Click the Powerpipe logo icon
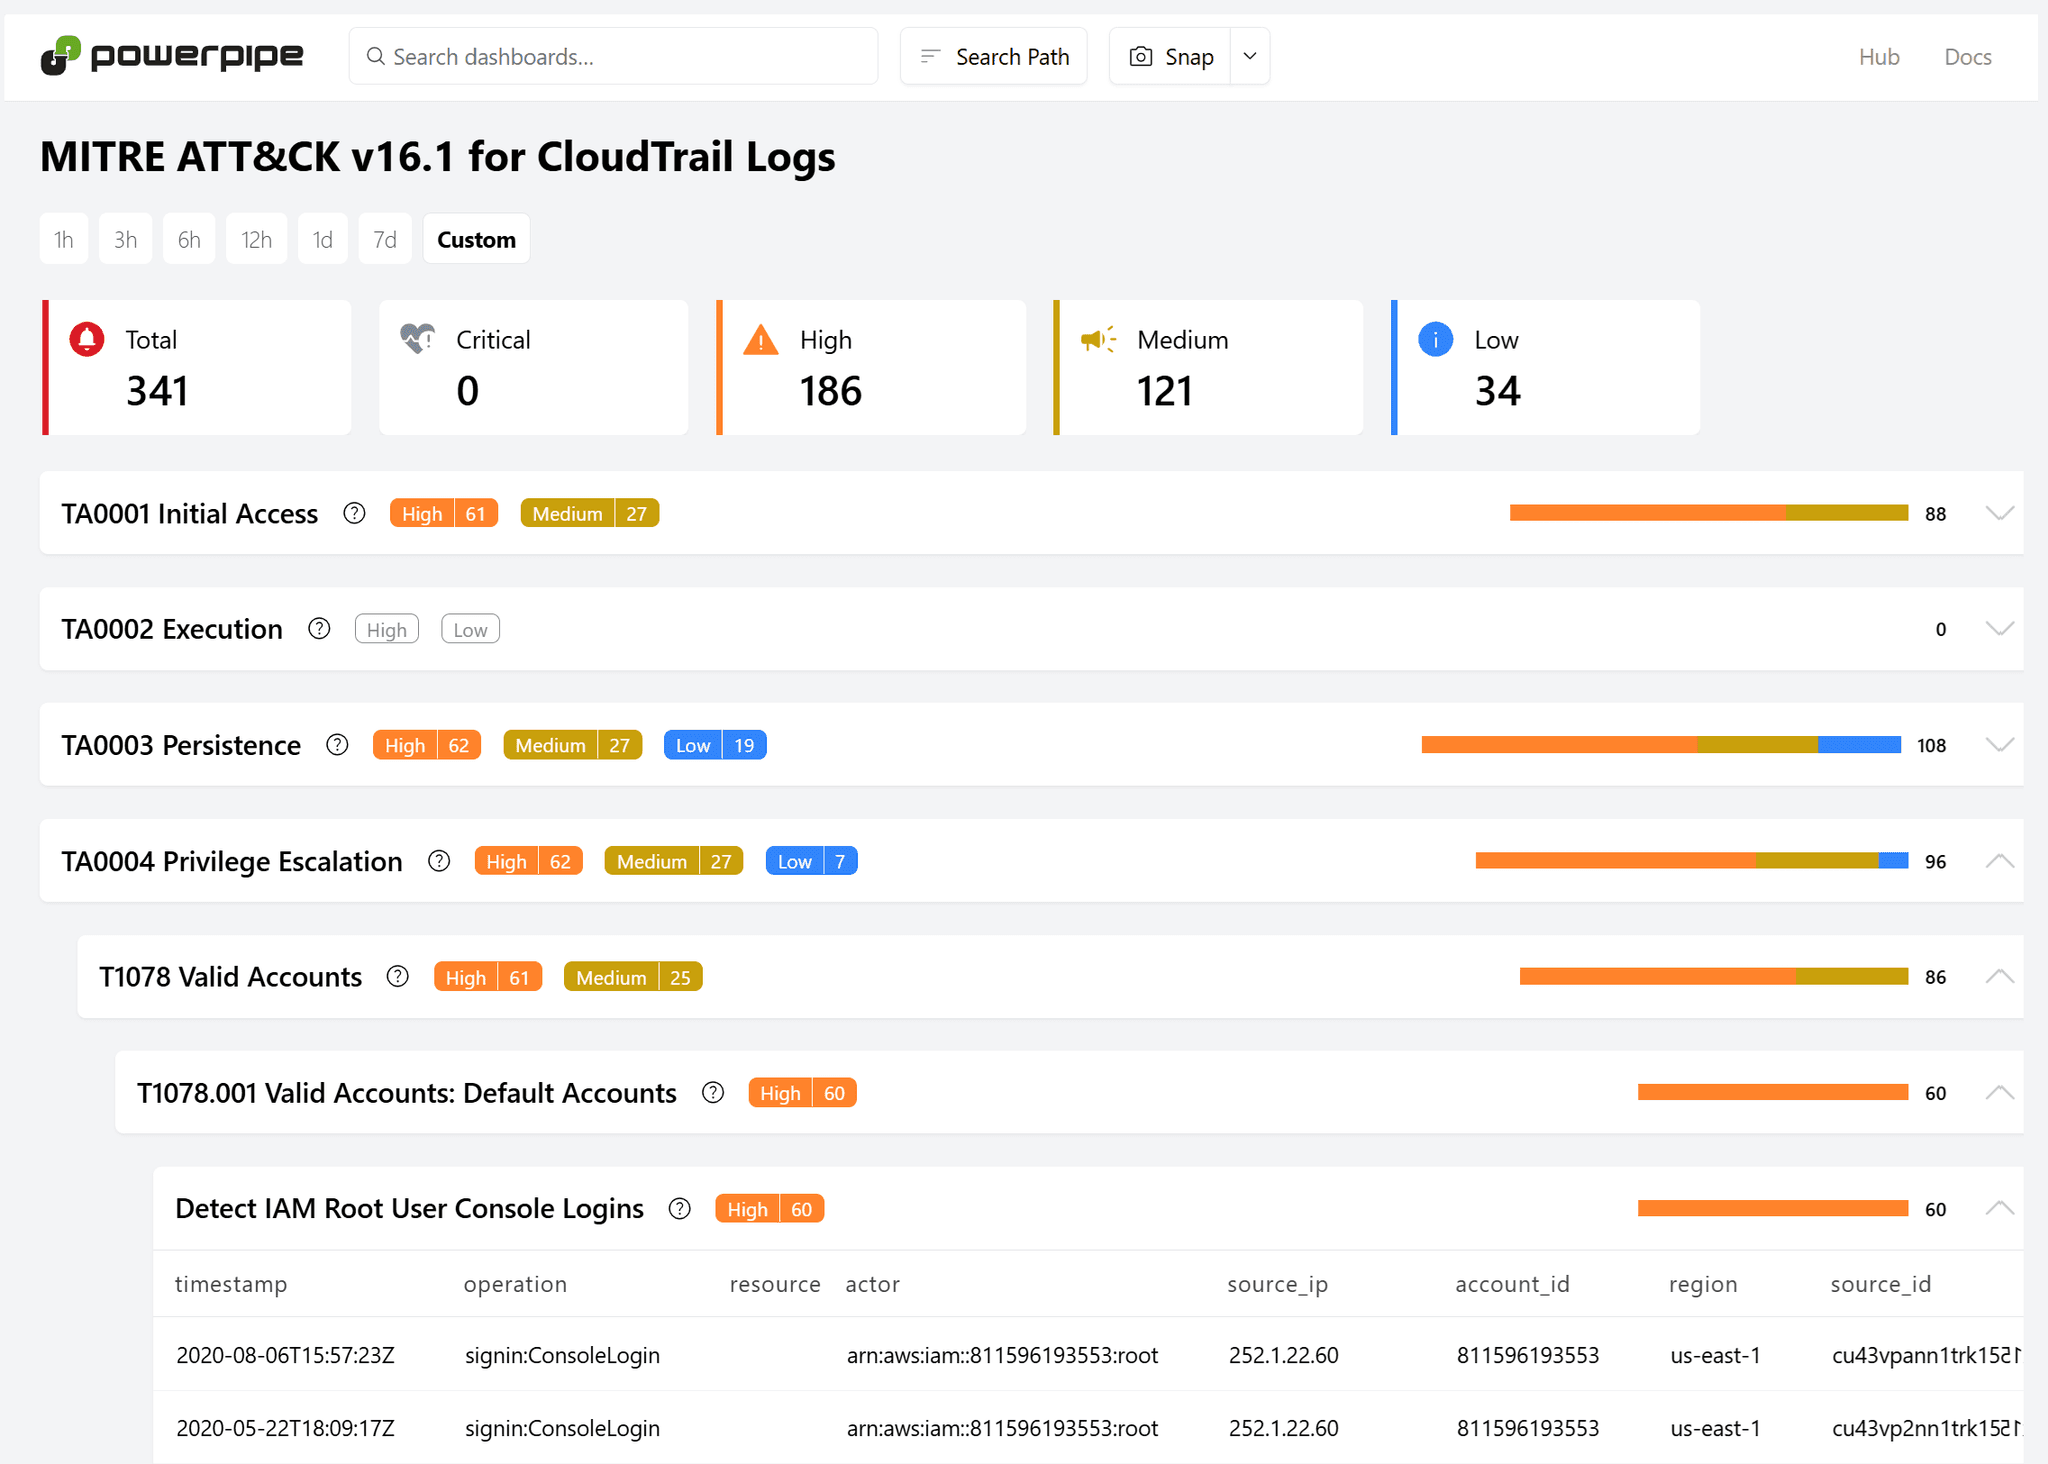The height and width of the screenshot is (1464, 2048). (x=59, y=56)
